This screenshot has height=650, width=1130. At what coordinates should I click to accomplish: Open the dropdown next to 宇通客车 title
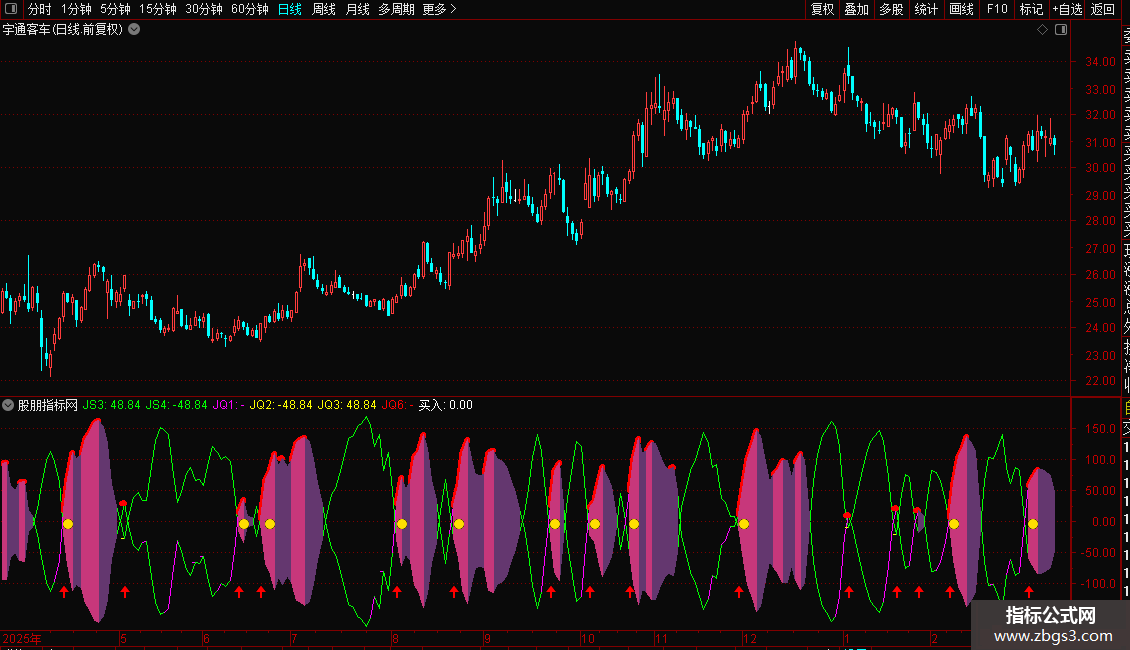pyautogui.click(x=134, y=30)
